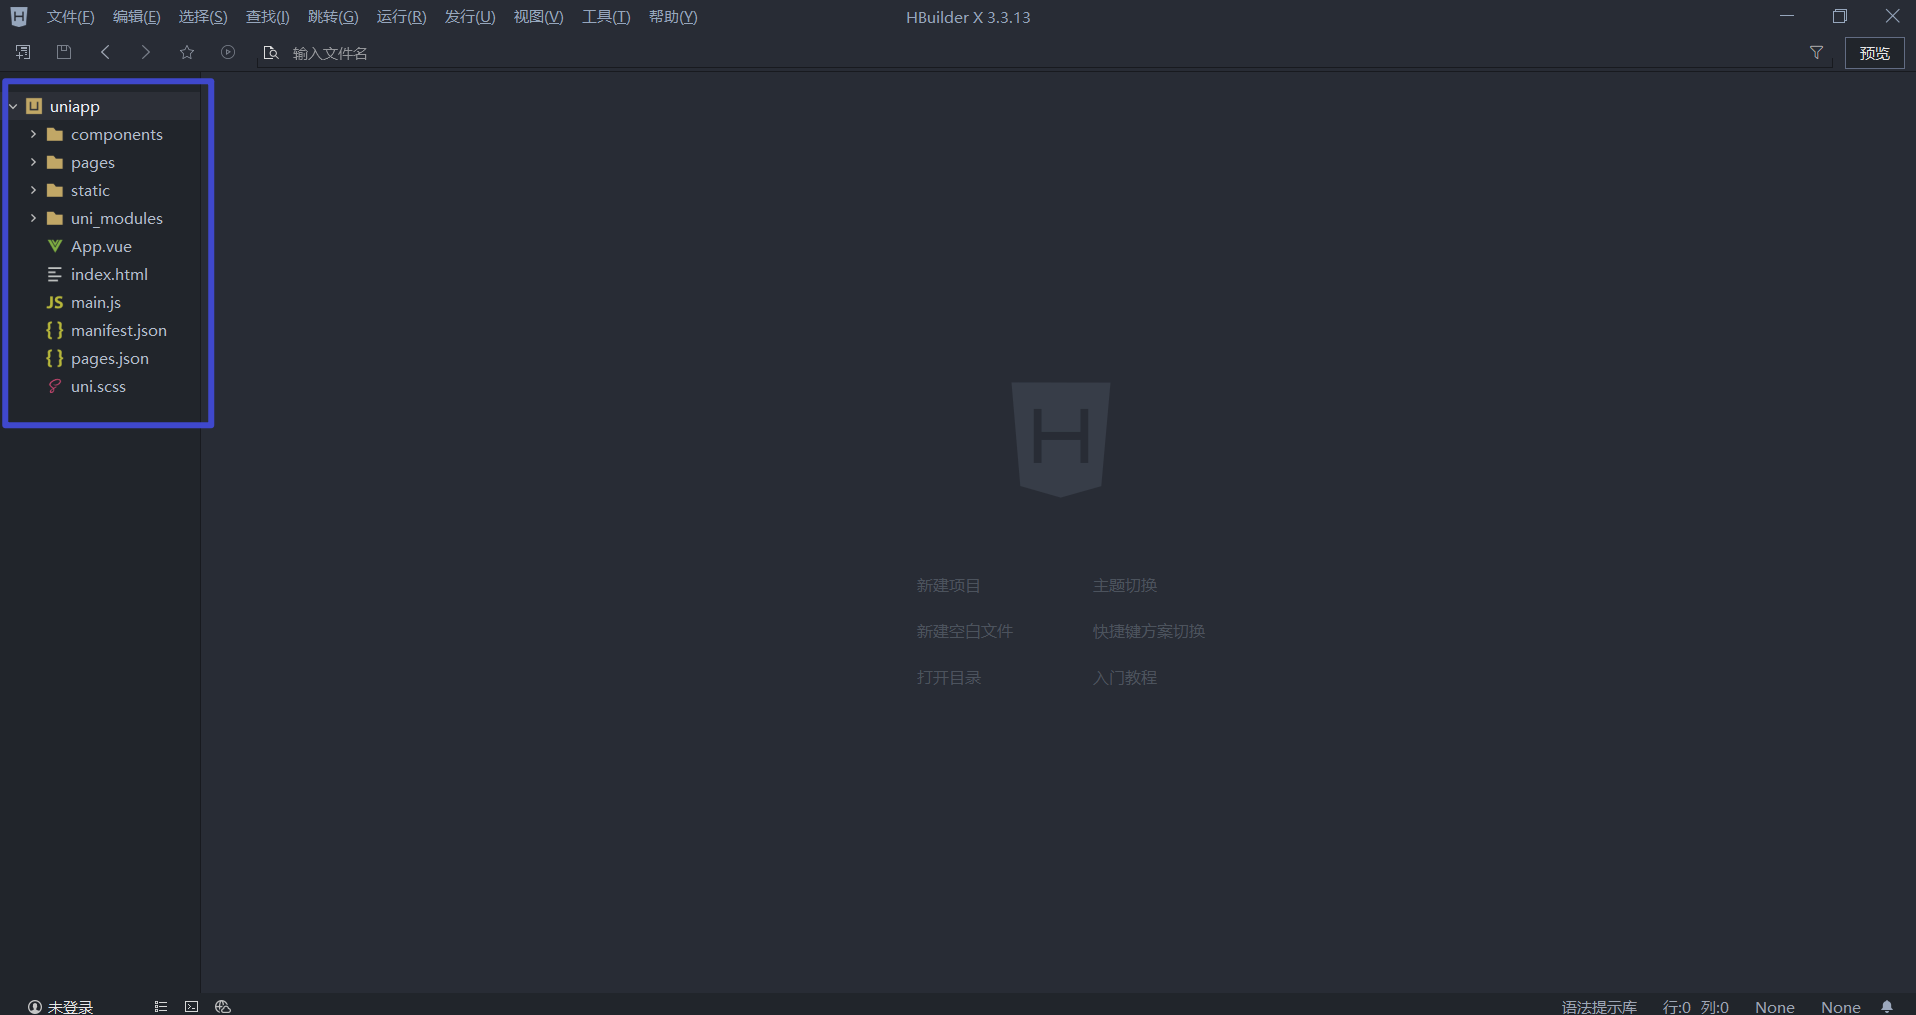The height and width of the screenshot is (1015, 1916).
Task: Click the static folder icon
Action: [55, 190]
